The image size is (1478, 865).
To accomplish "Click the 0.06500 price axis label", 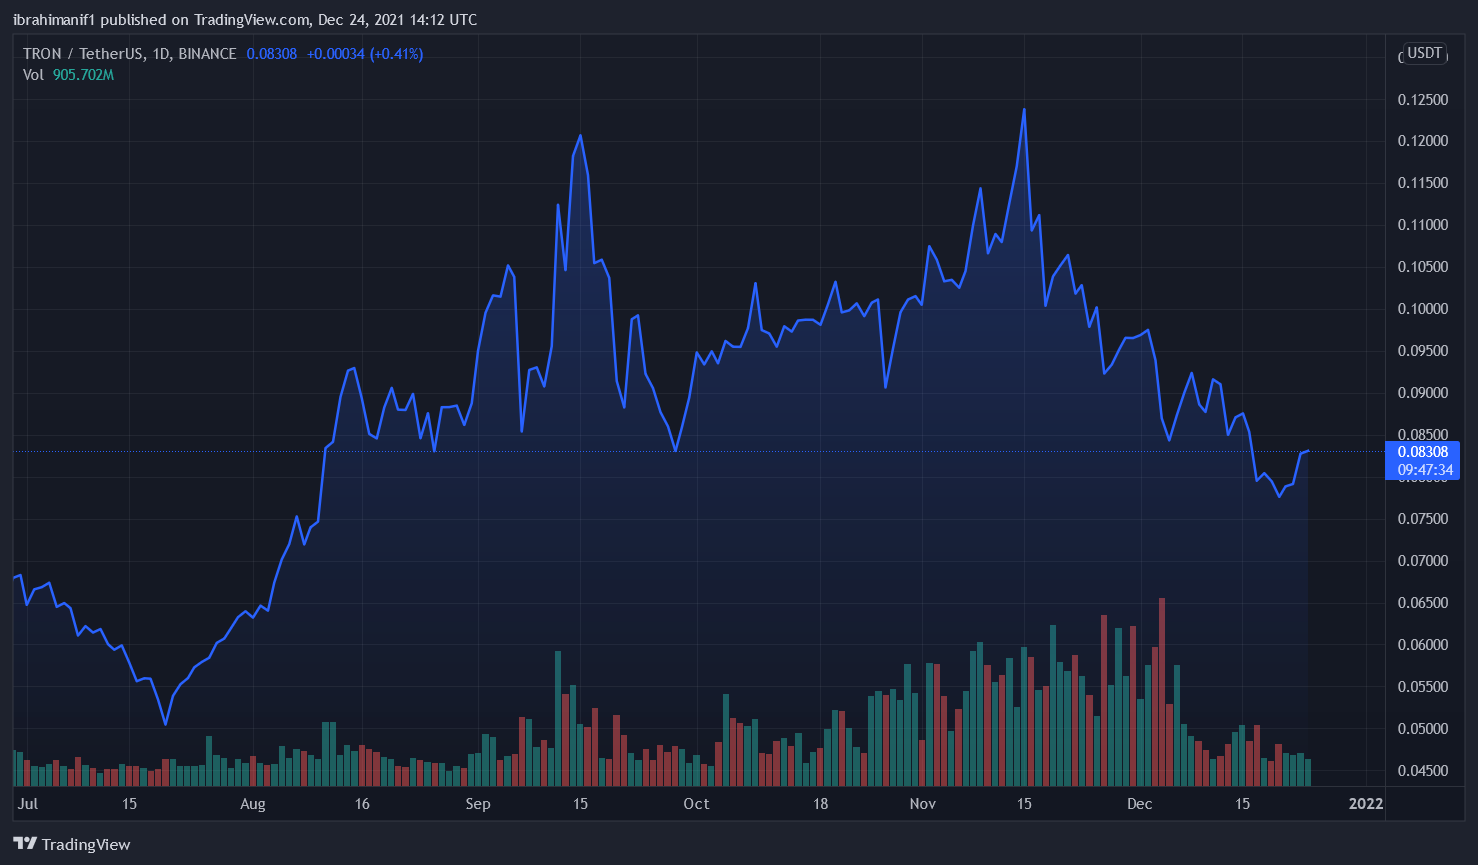I will (x=1422, y=603).
